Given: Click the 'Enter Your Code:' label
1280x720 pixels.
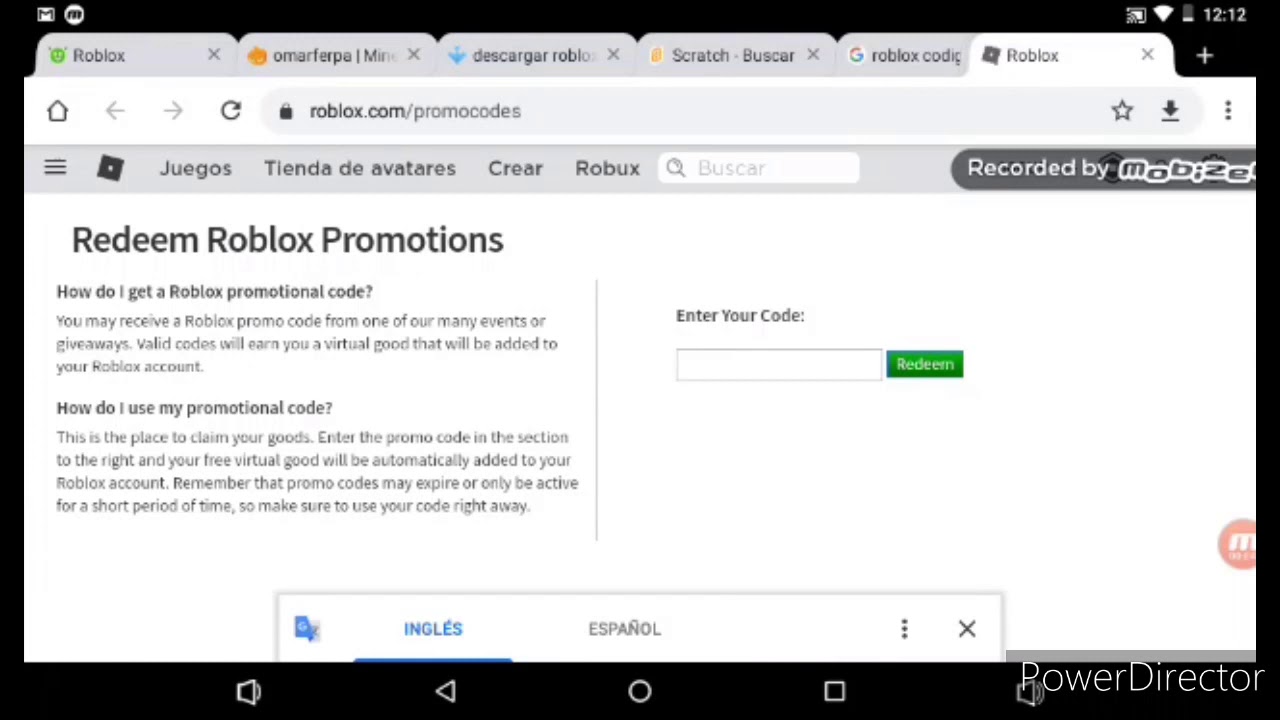Looking at the screenshot, I should point(740,315).
